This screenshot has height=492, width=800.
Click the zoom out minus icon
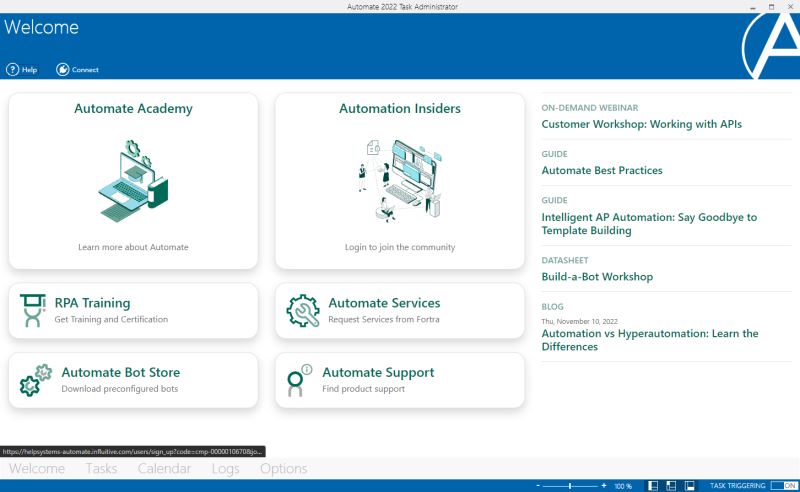click(538, 485)
